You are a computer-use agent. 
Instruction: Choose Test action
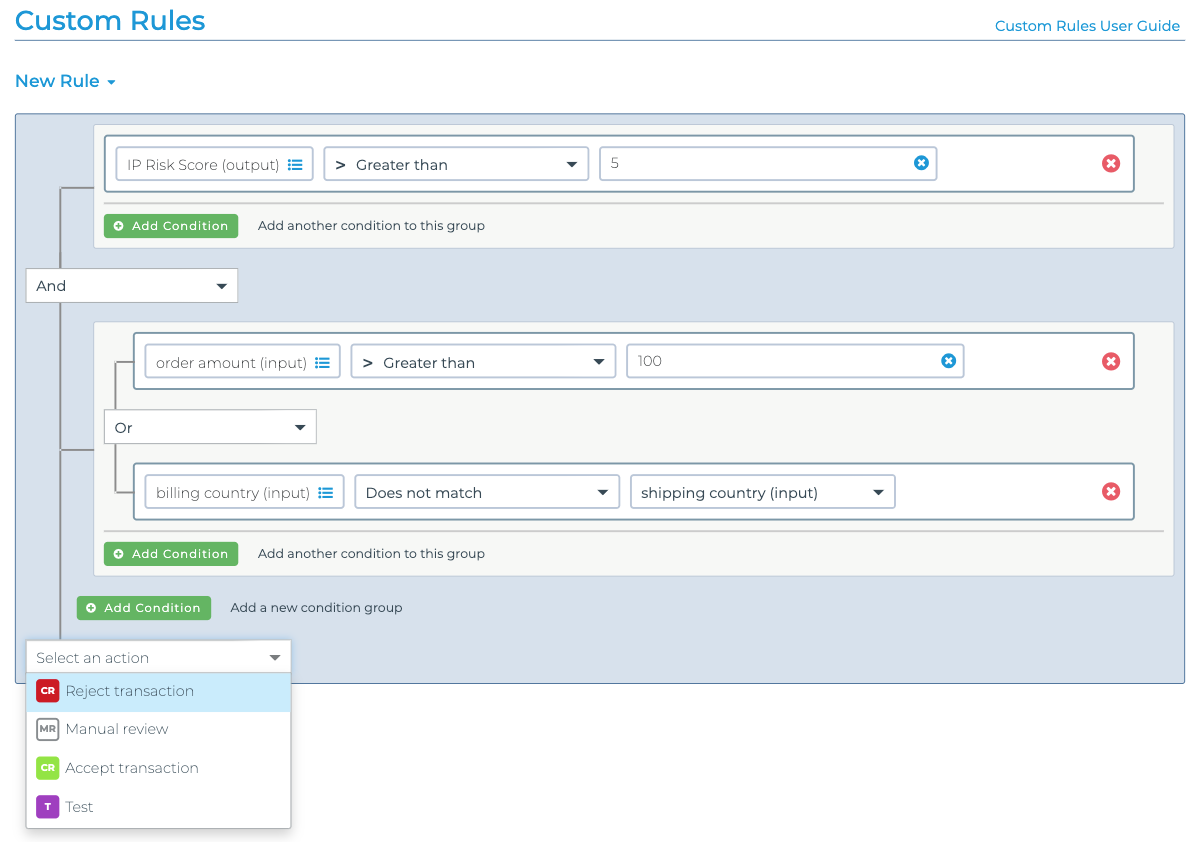pos(159,807)
